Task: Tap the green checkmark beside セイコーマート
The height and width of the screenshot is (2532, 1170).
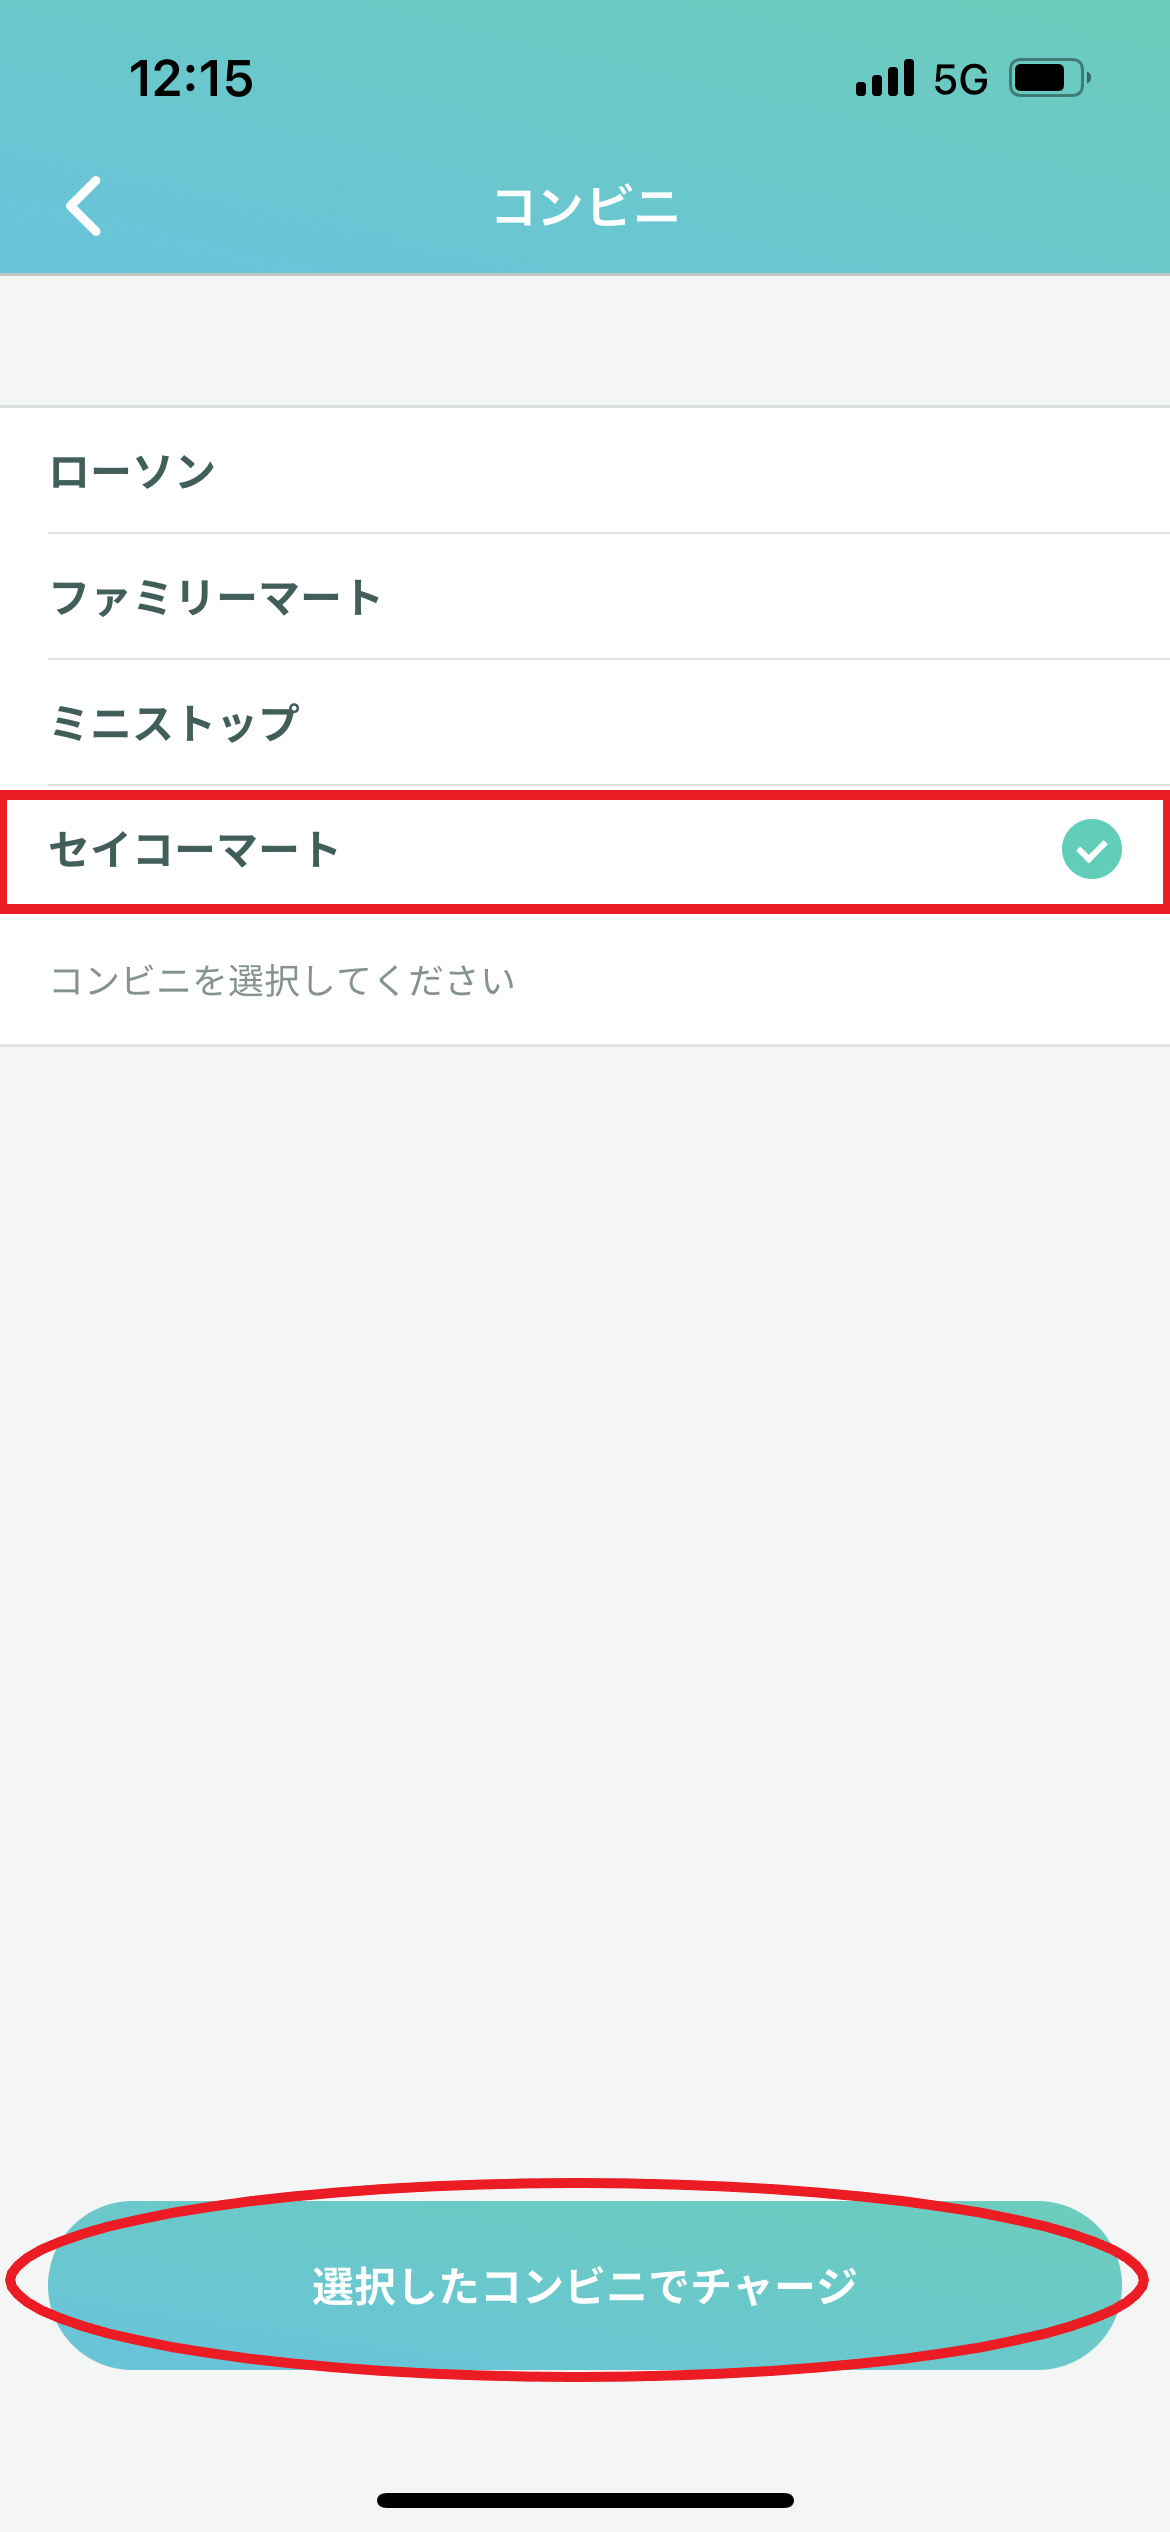Action: tap(1091, 849)
